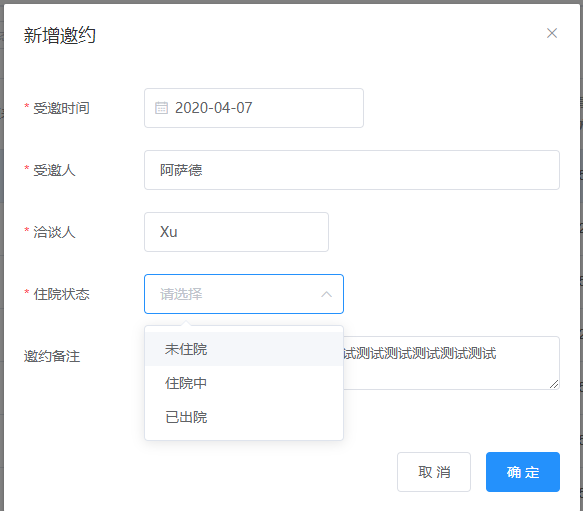This screenshot has width=583, height=511.
Task: Click the 住院状态 field label
Action: click(61, 294)
